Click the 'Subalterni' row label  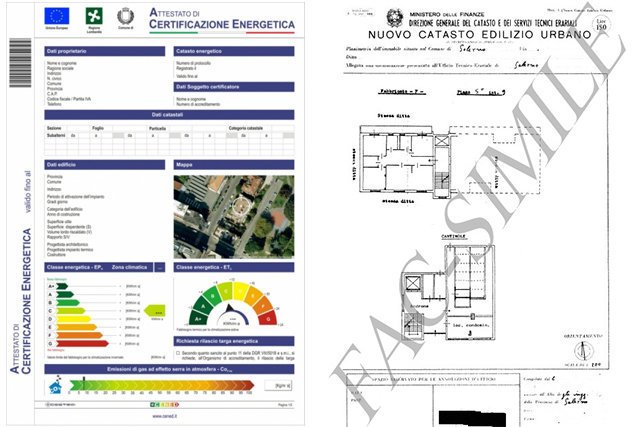click(x=56, y=135)
